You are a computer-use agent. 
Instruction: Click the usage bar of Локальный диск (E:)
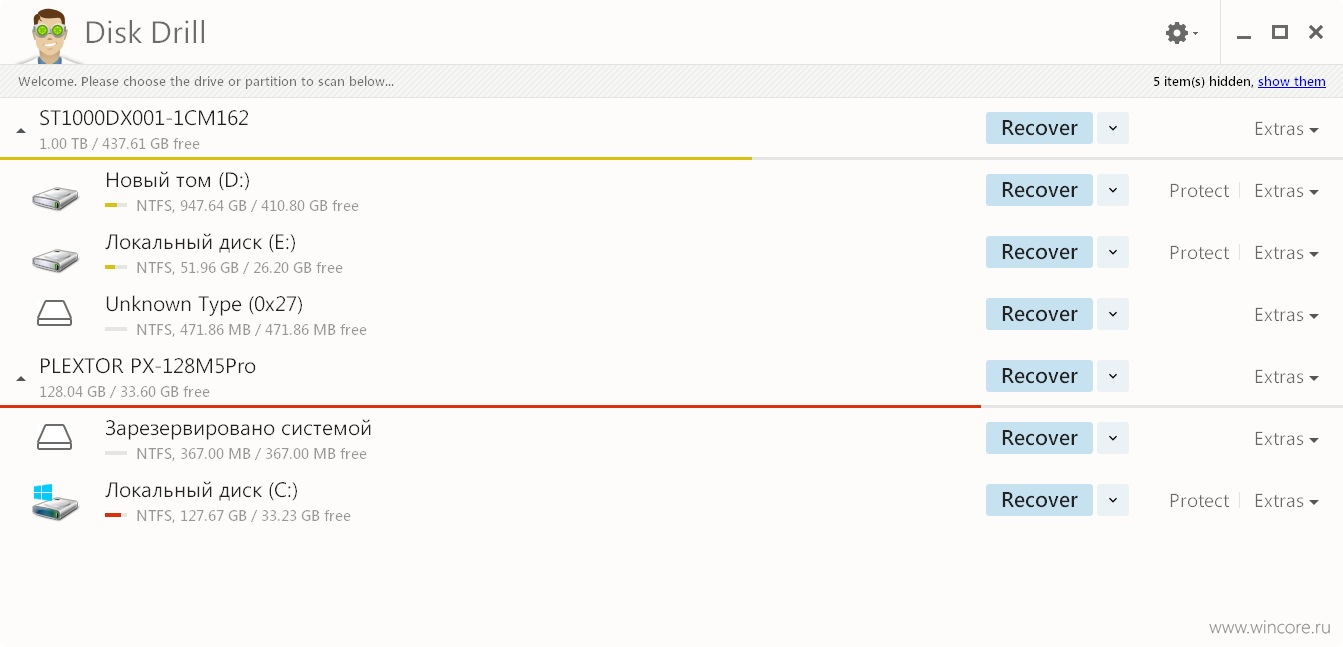coord(116,268)
